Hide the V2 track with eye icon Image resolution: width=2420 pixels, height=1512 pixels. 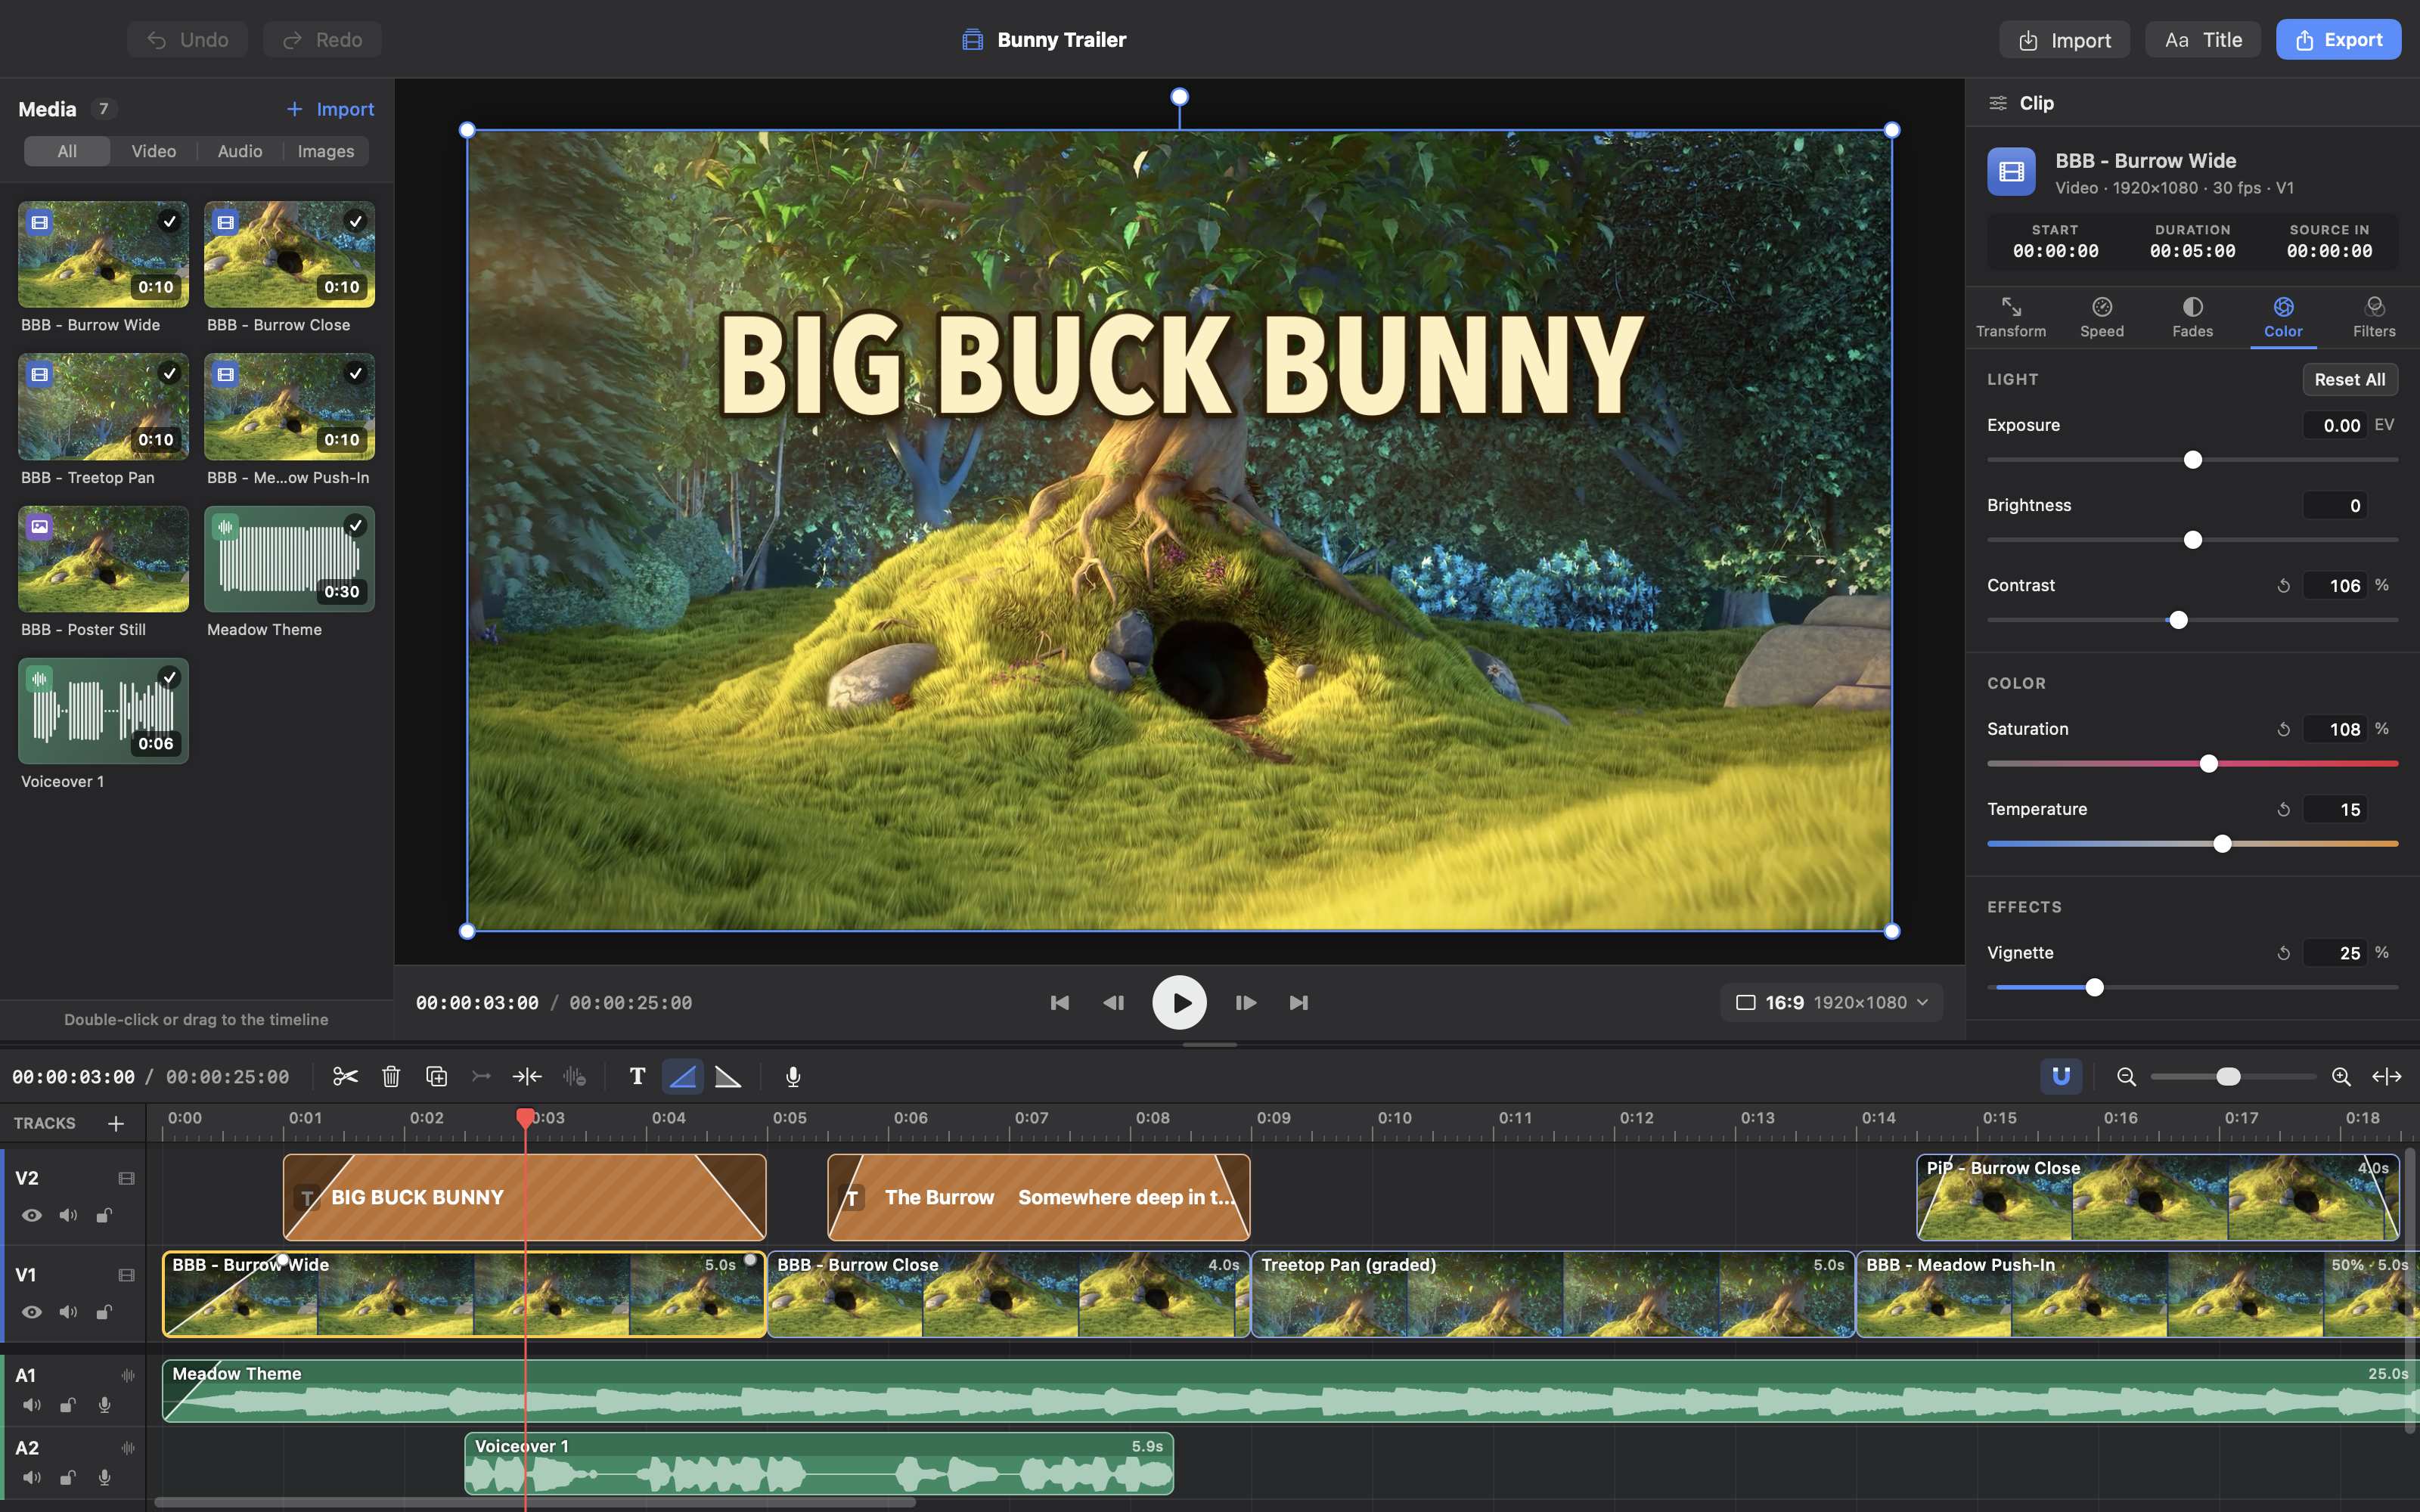(32, 1215)
